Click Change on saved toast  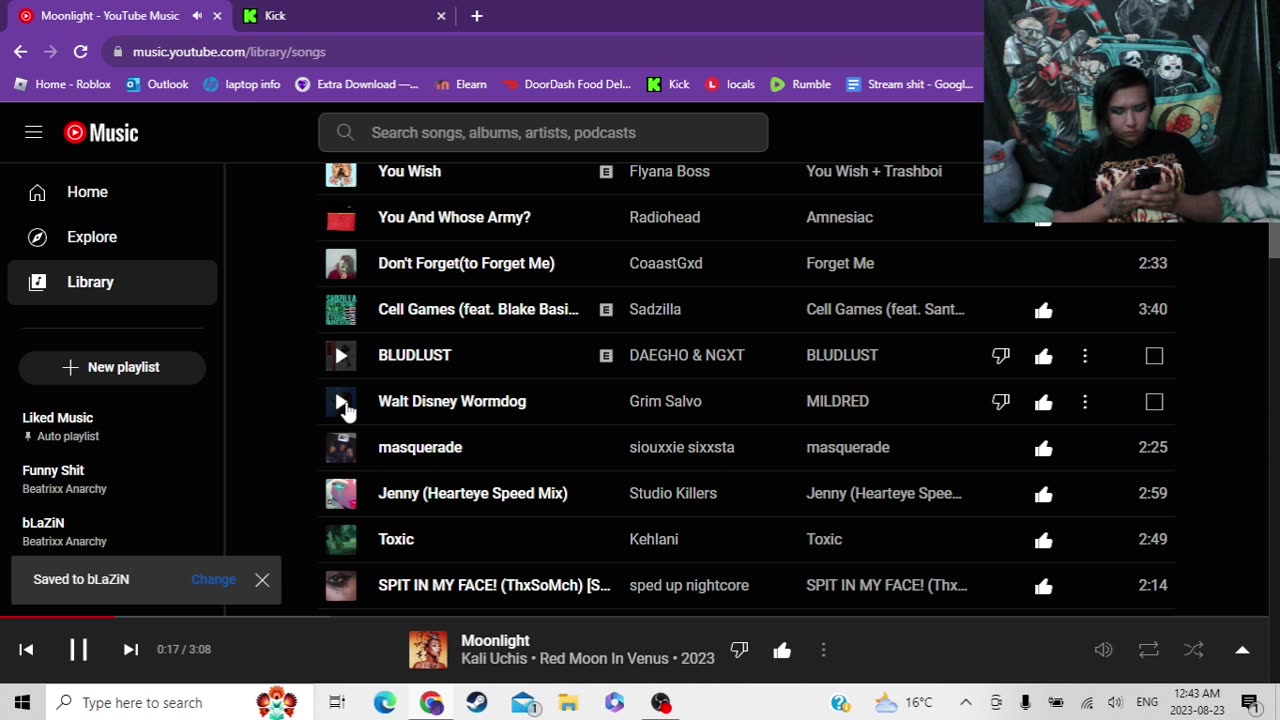[x=213, y=579]
